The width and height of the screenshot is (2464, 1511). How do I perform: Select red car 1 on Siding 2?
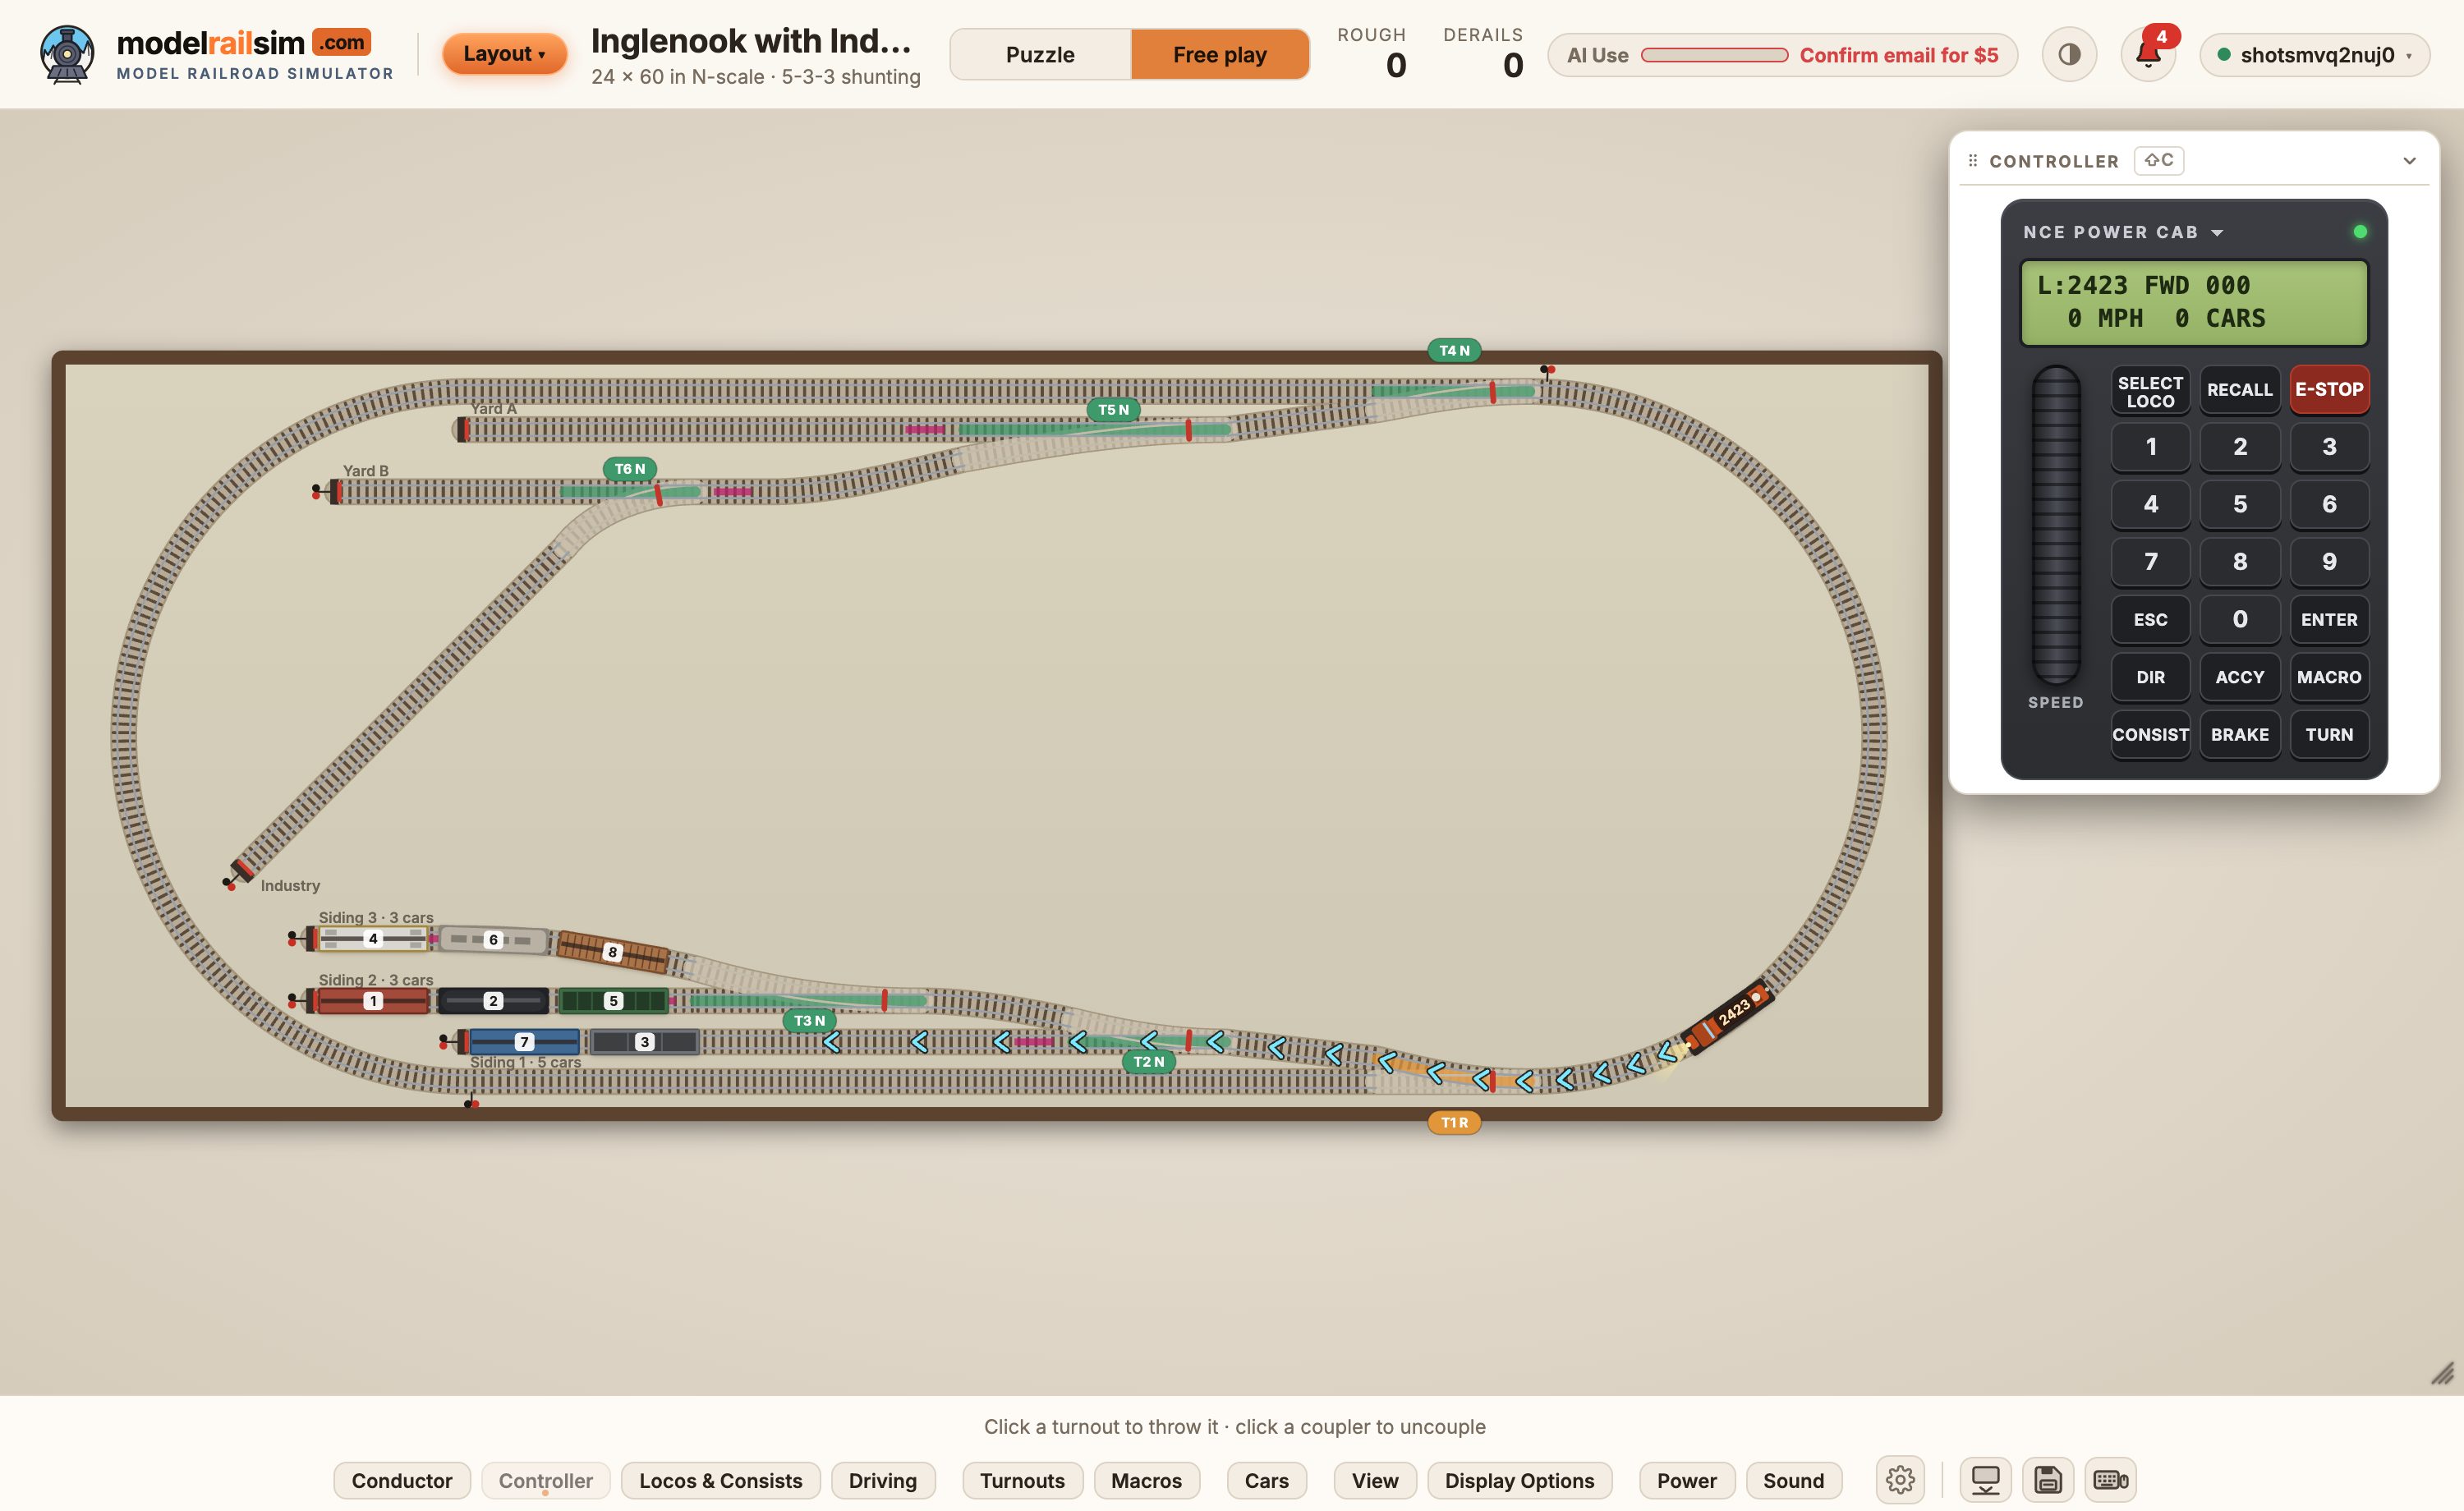point(372,1001)
